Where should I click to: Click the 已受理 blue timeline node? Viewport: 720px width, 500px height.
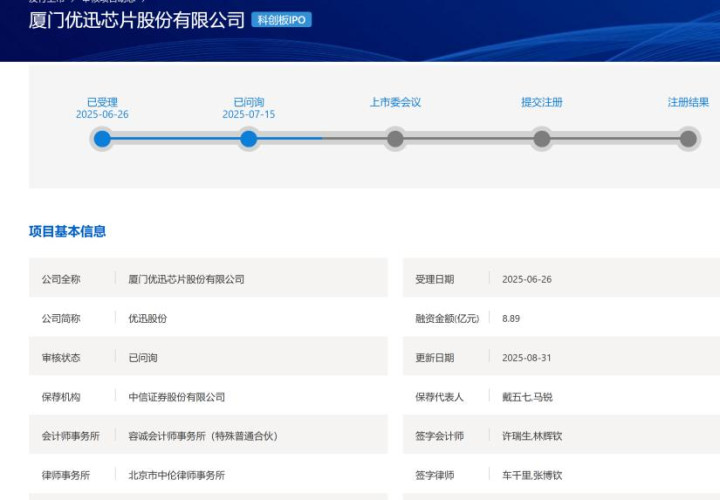click(102, 139)
